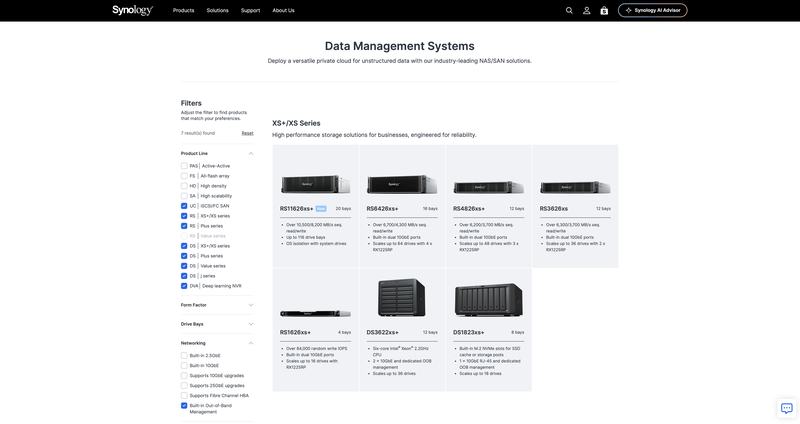Open the RS11626xs+ product image

pyautogui.click(x=315, y=184)
